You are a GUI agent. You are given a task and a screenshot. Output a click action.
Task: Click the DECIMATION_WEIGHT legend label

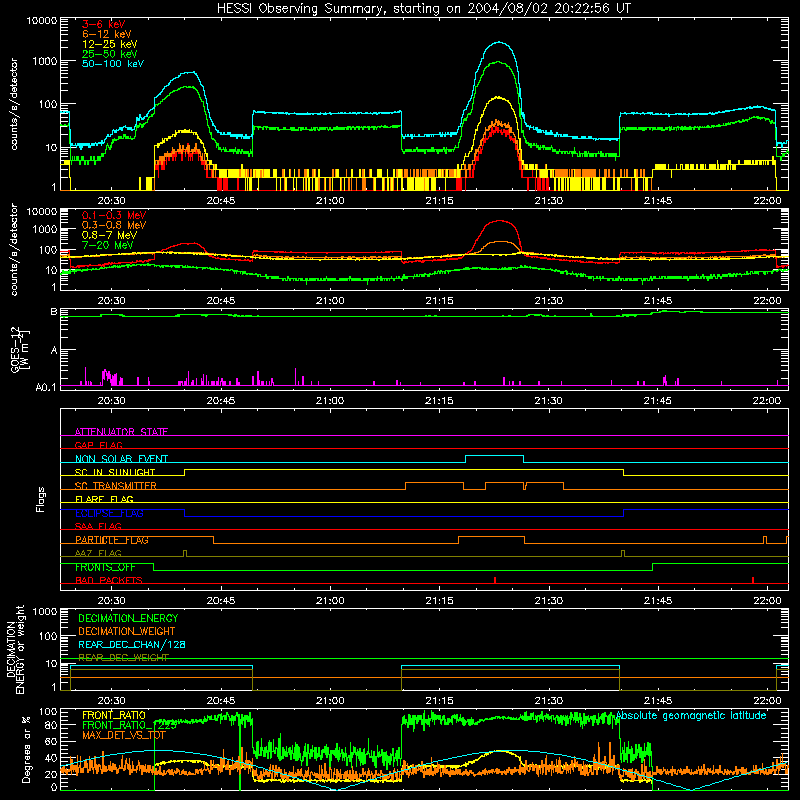point(127,631)
